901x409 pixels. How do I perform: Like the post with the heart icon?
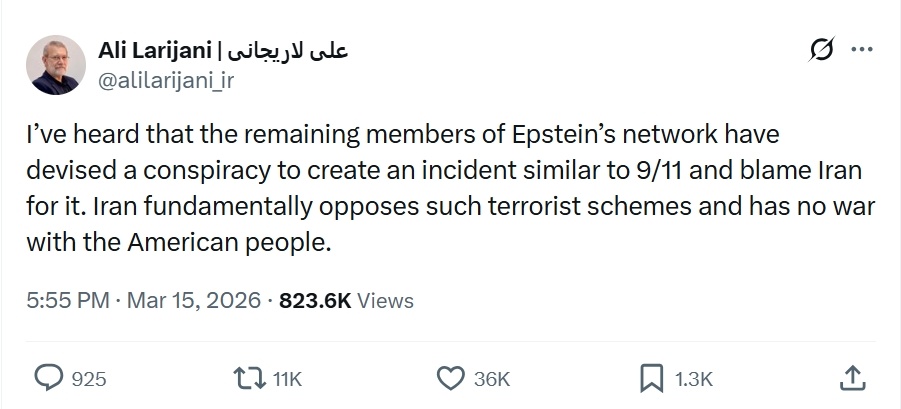452,377
